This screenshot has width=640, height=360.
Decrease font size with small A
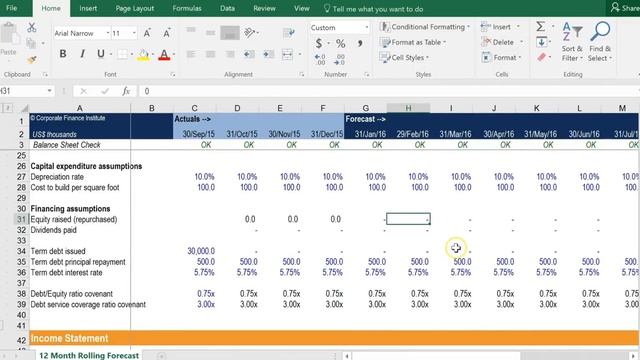point(167,33)
